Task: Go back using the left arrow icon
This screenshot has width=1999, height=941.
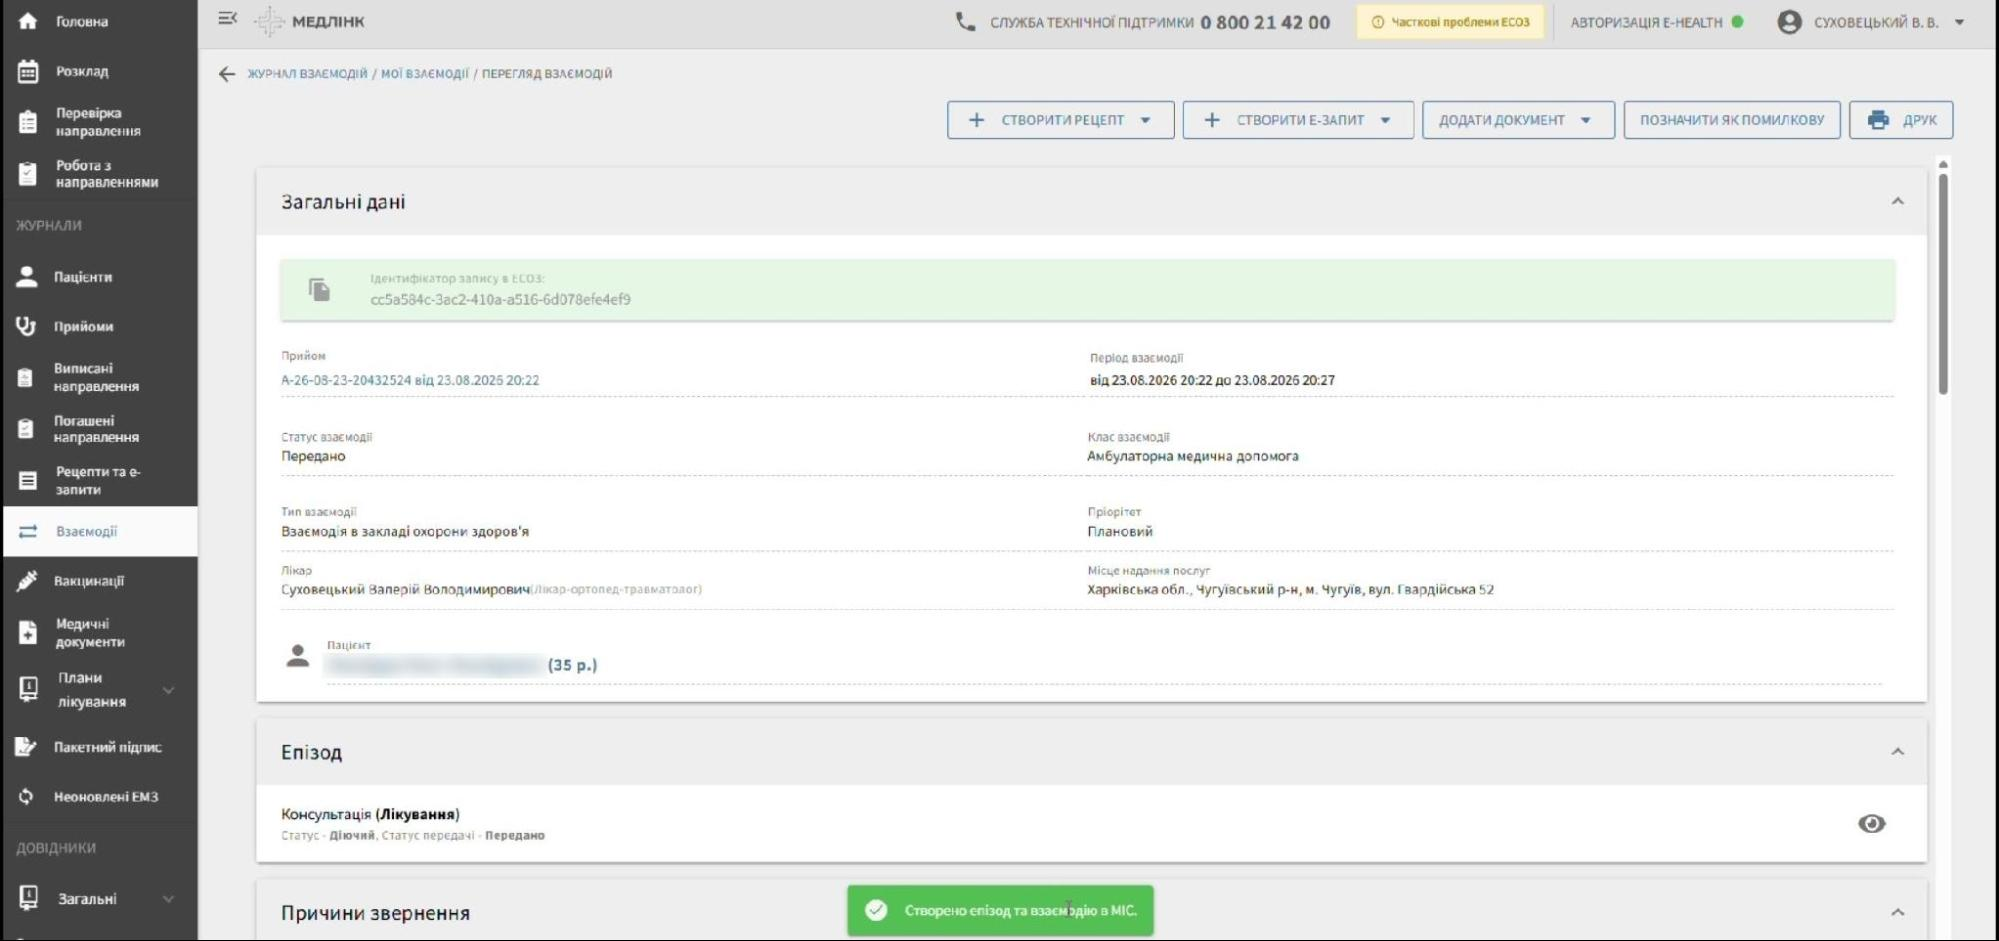Action: coord(227,74)
